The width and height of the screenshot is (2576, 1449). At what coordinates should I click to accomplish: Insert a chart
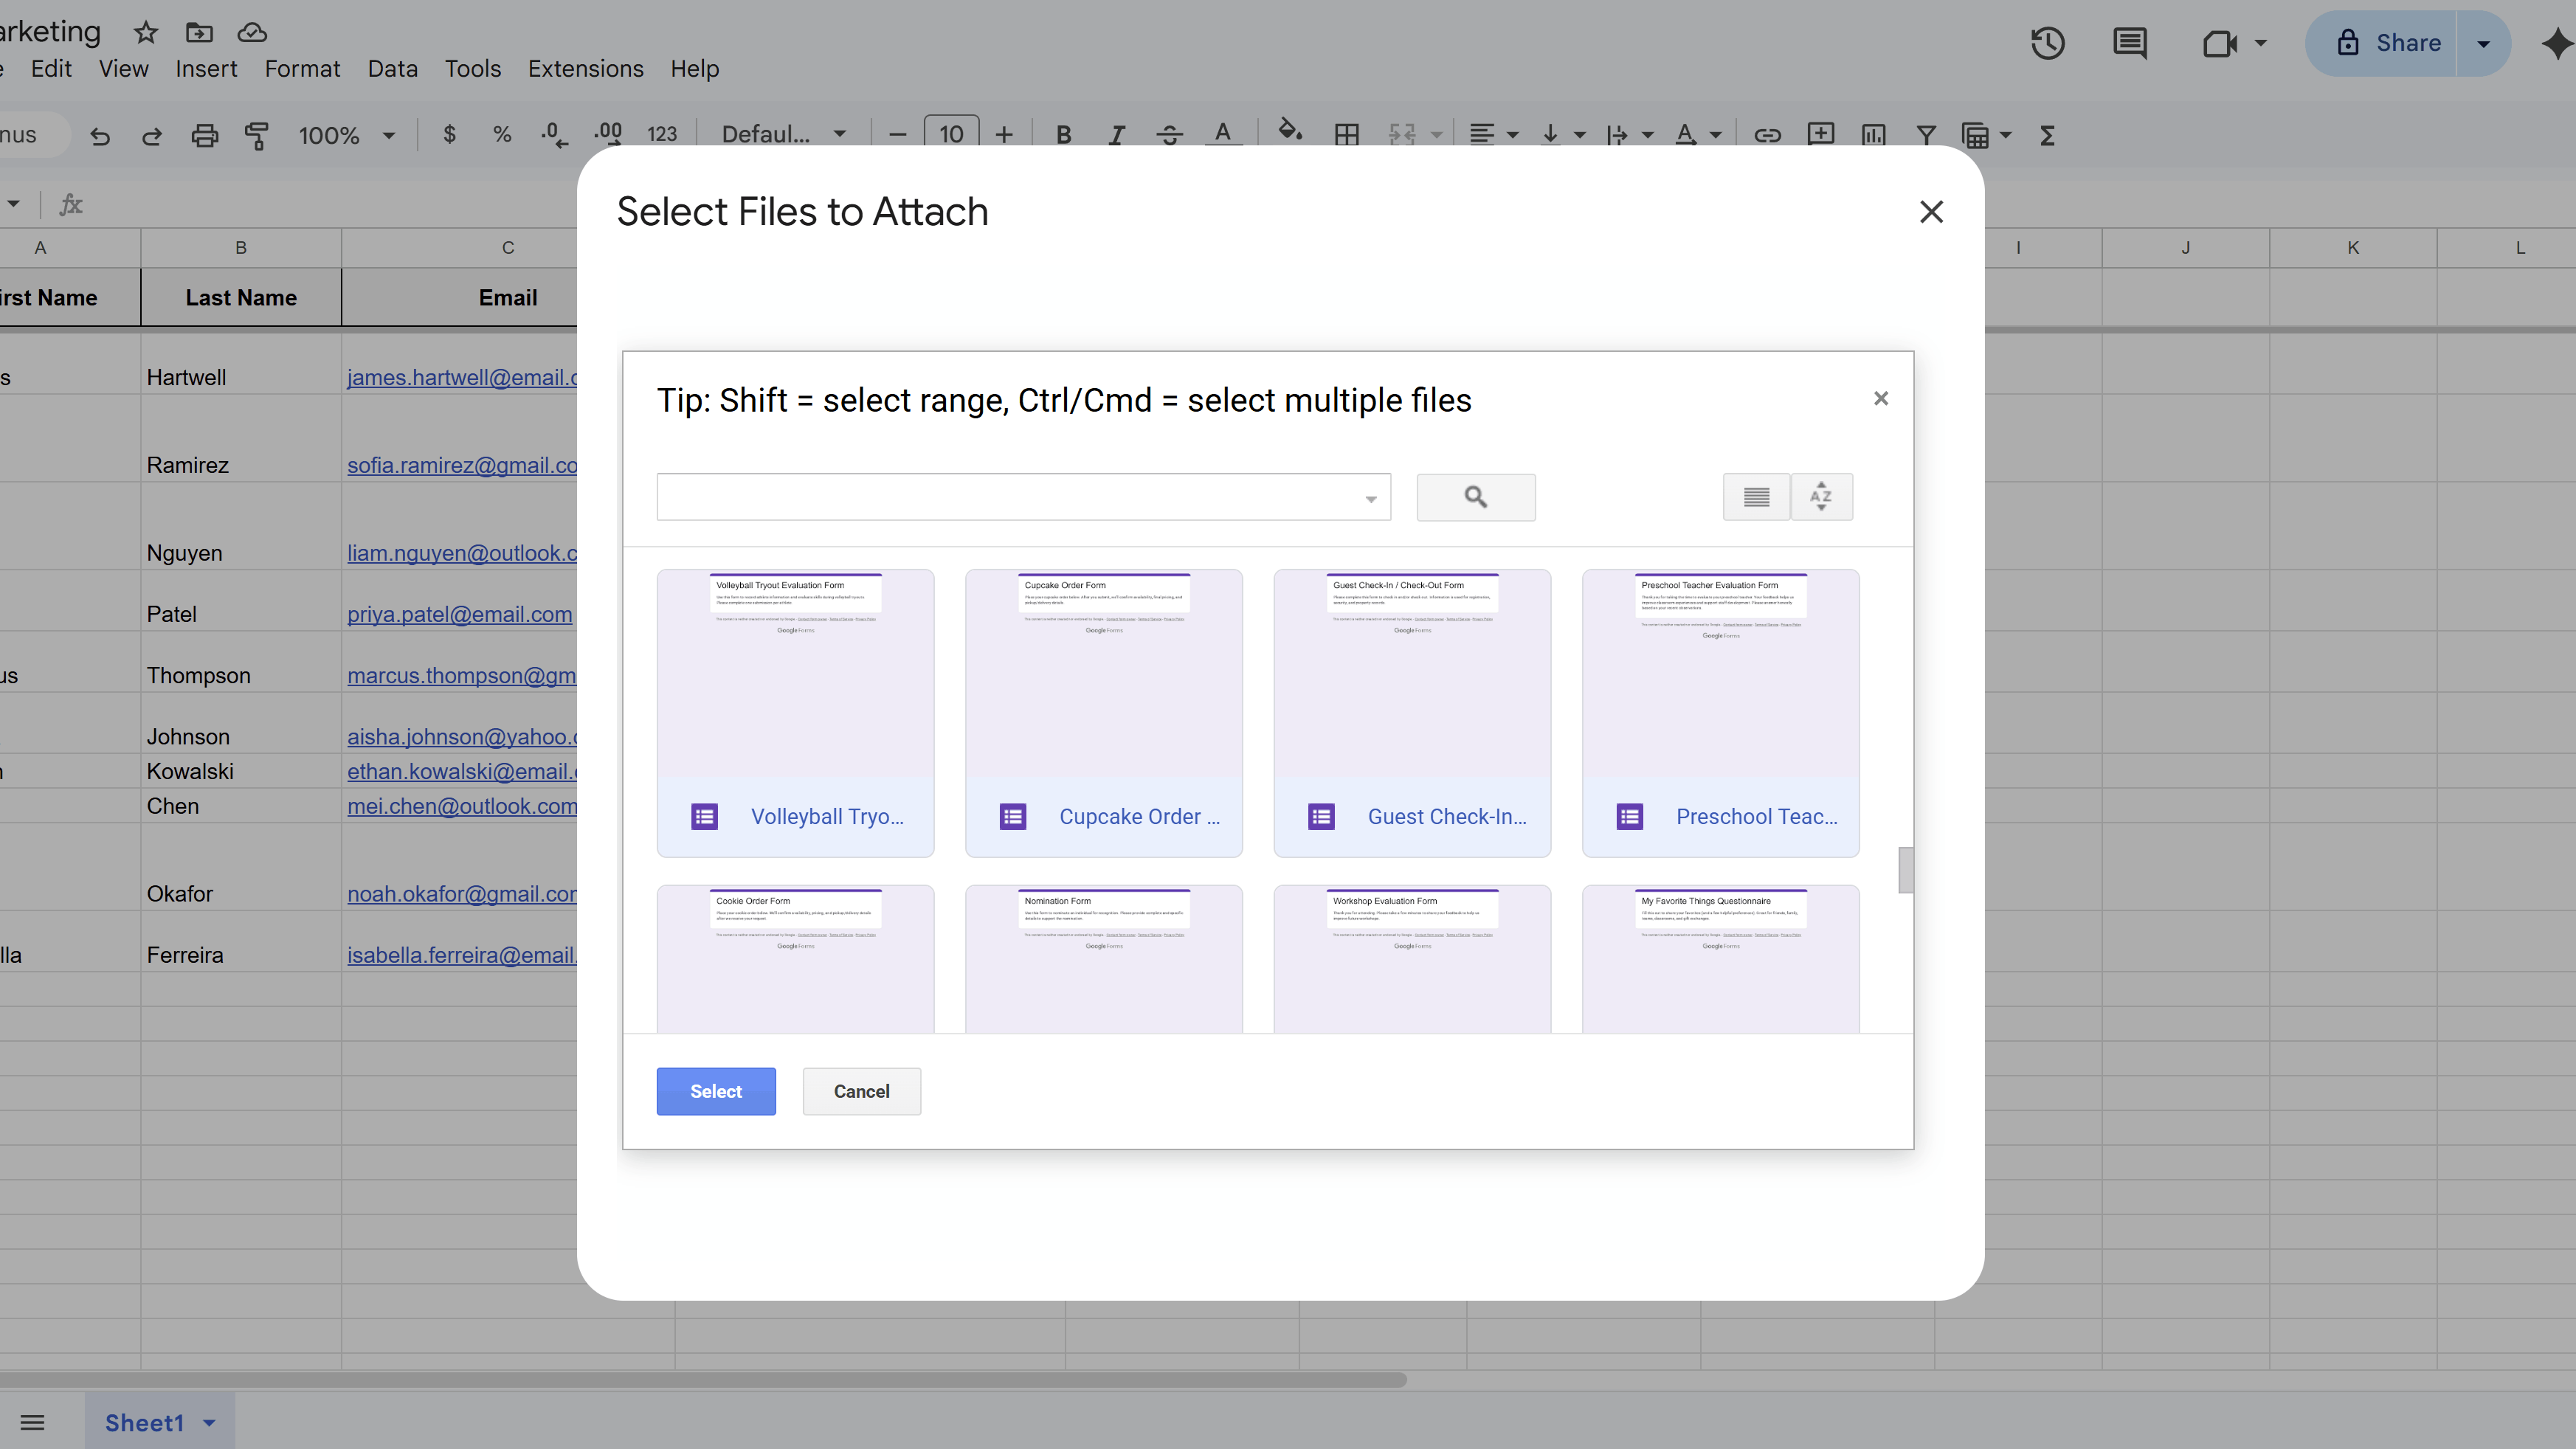coord(1874,134)
